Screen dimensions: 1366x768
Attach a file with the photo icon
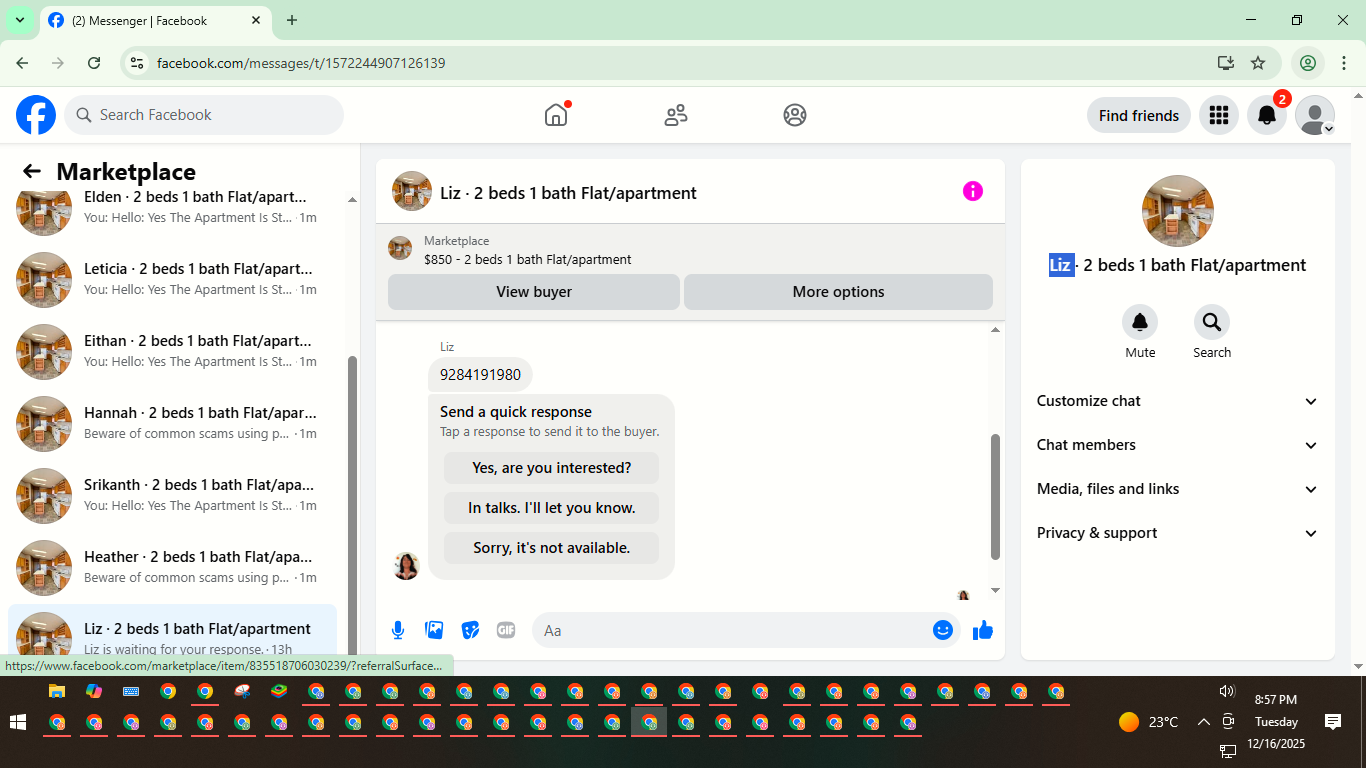pyautogui.click(x=434, y=630)
